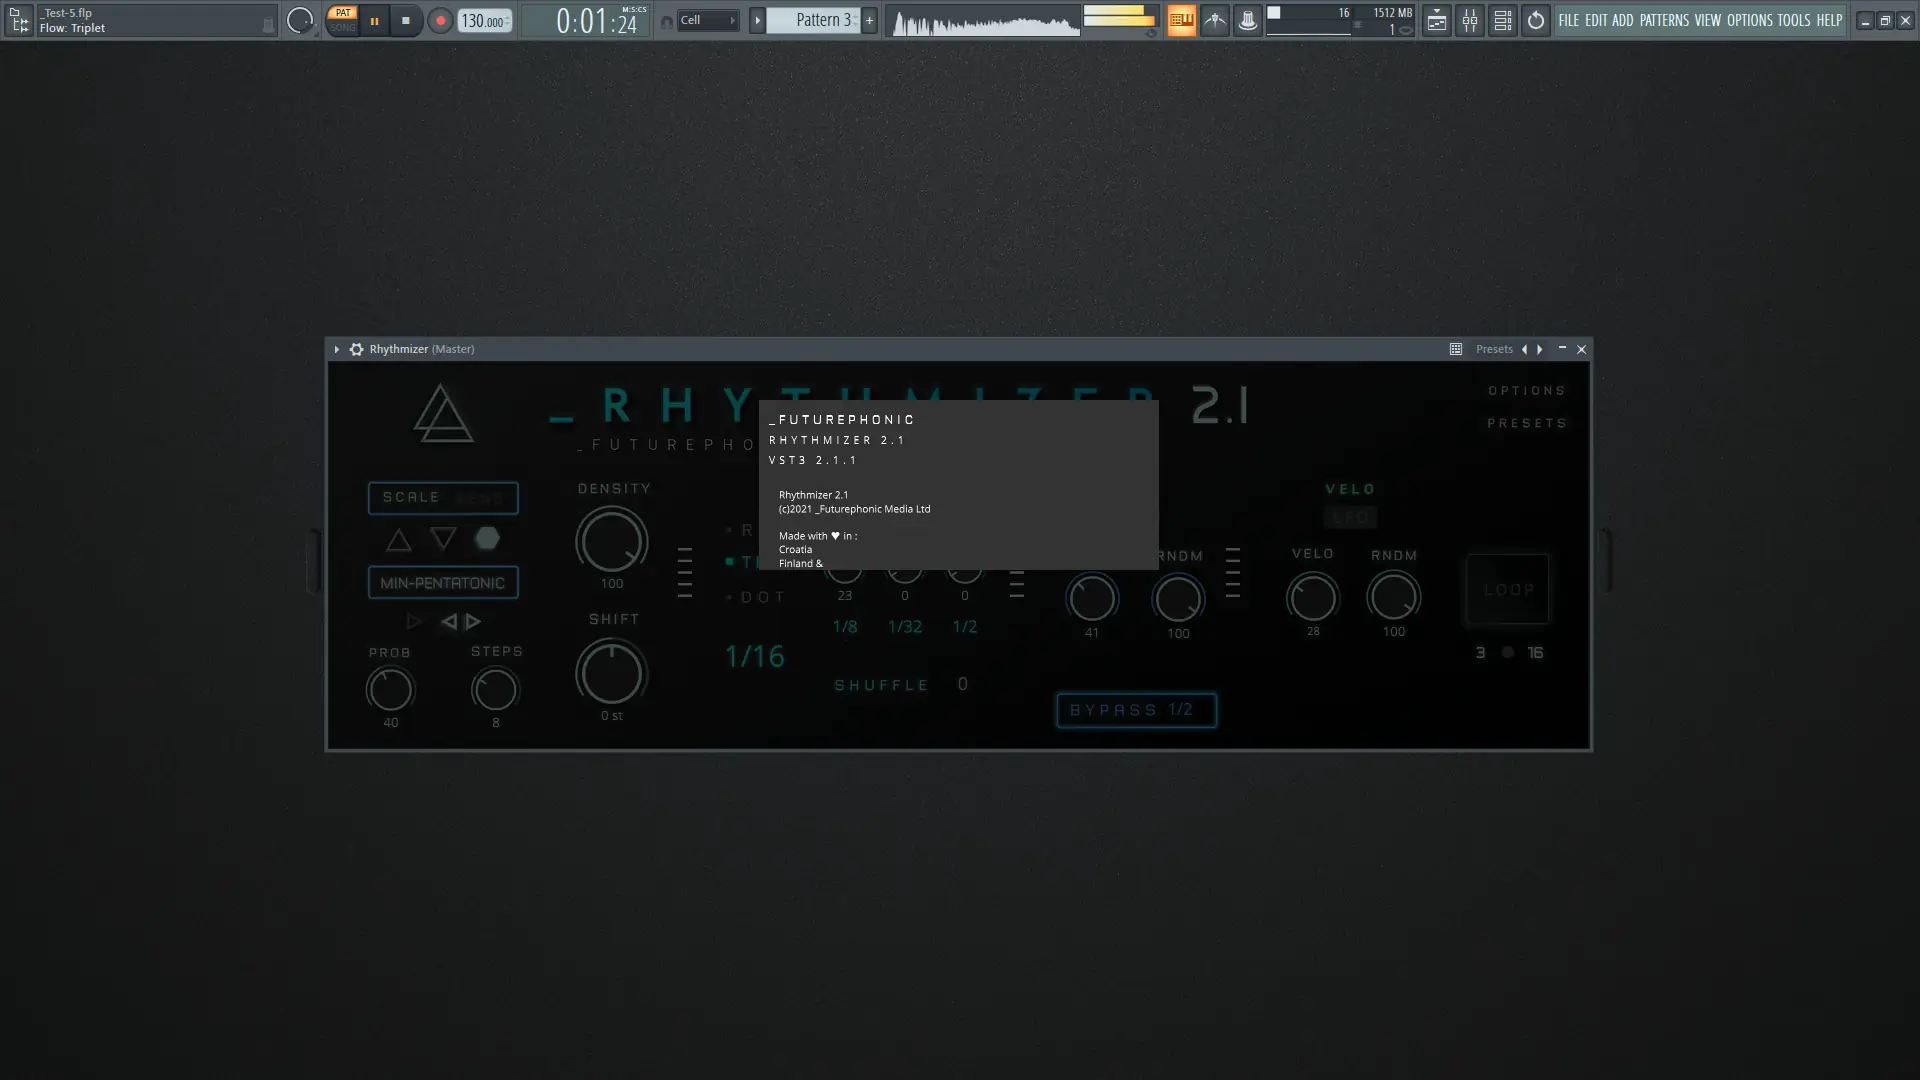Select the upward triangle scale direction
The width and height of the screenshot is (1920, 1080).
398,540
